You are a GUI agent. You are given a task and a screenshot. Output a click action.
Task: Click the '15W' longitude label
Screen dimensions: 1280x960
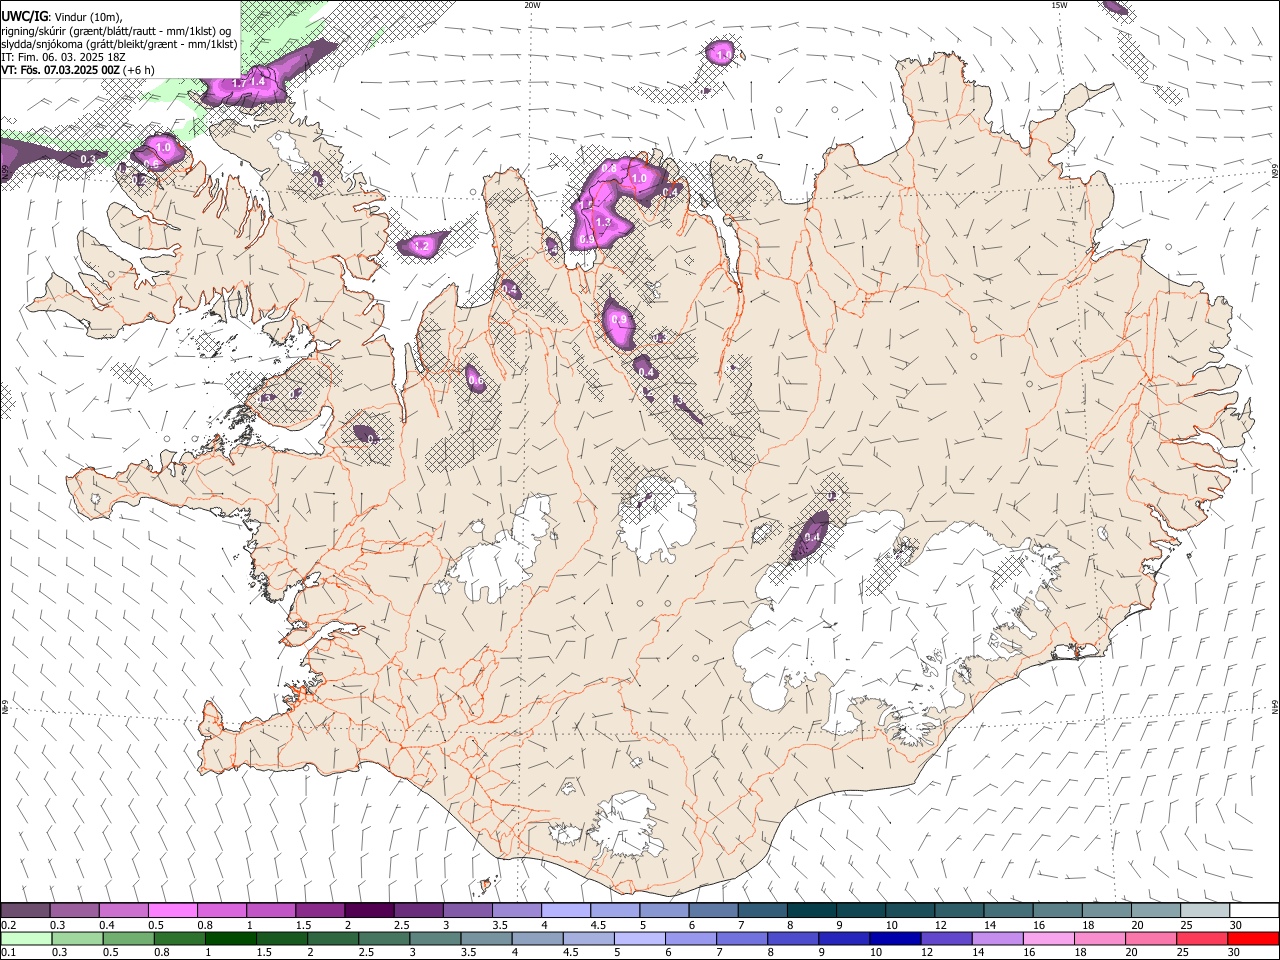[1059, 5]
